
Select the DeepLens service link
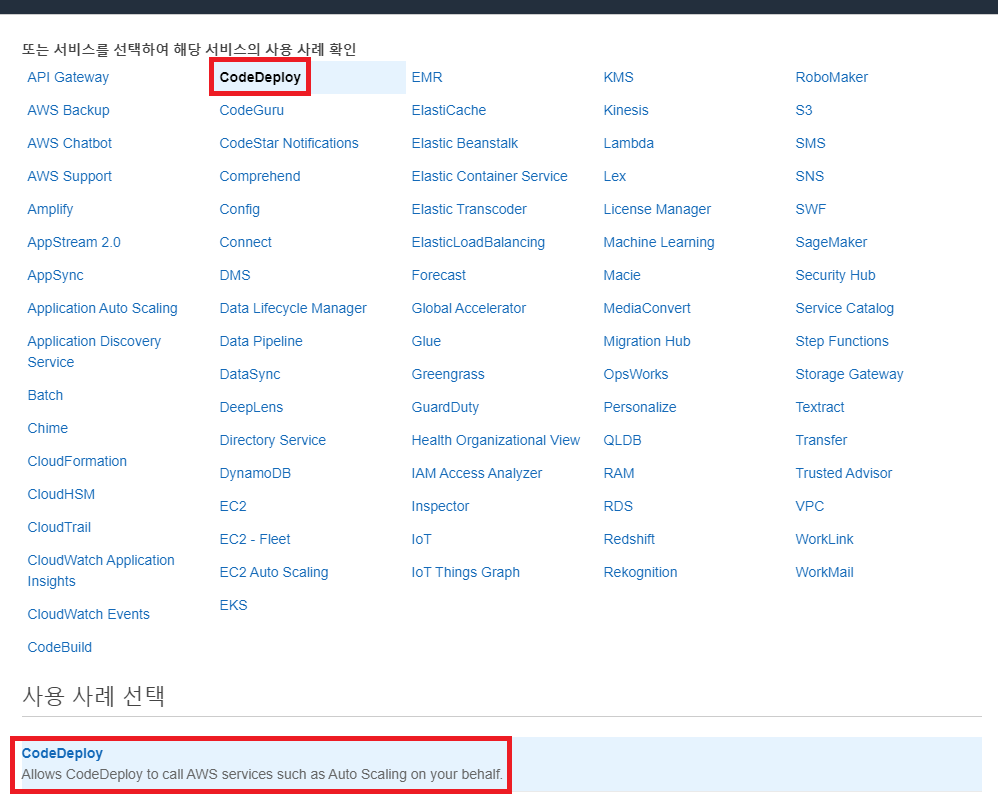(x=251, y=408)
